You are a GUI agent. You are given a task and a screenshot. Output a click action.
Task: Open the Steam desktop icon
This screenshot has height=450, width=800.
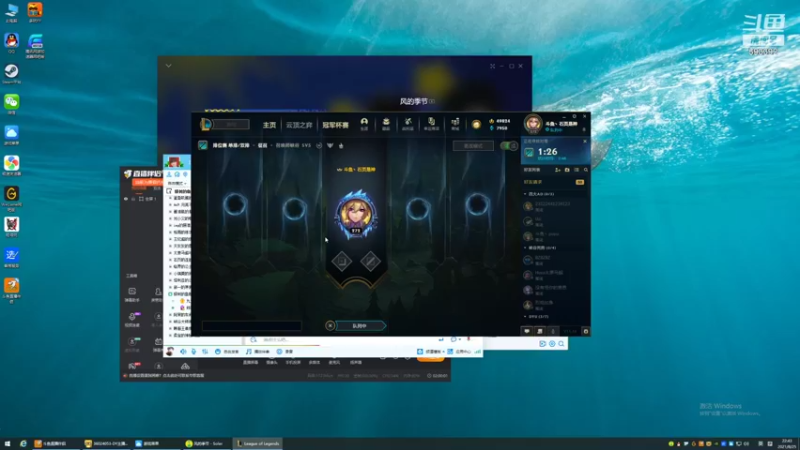[x=11, y=73]
